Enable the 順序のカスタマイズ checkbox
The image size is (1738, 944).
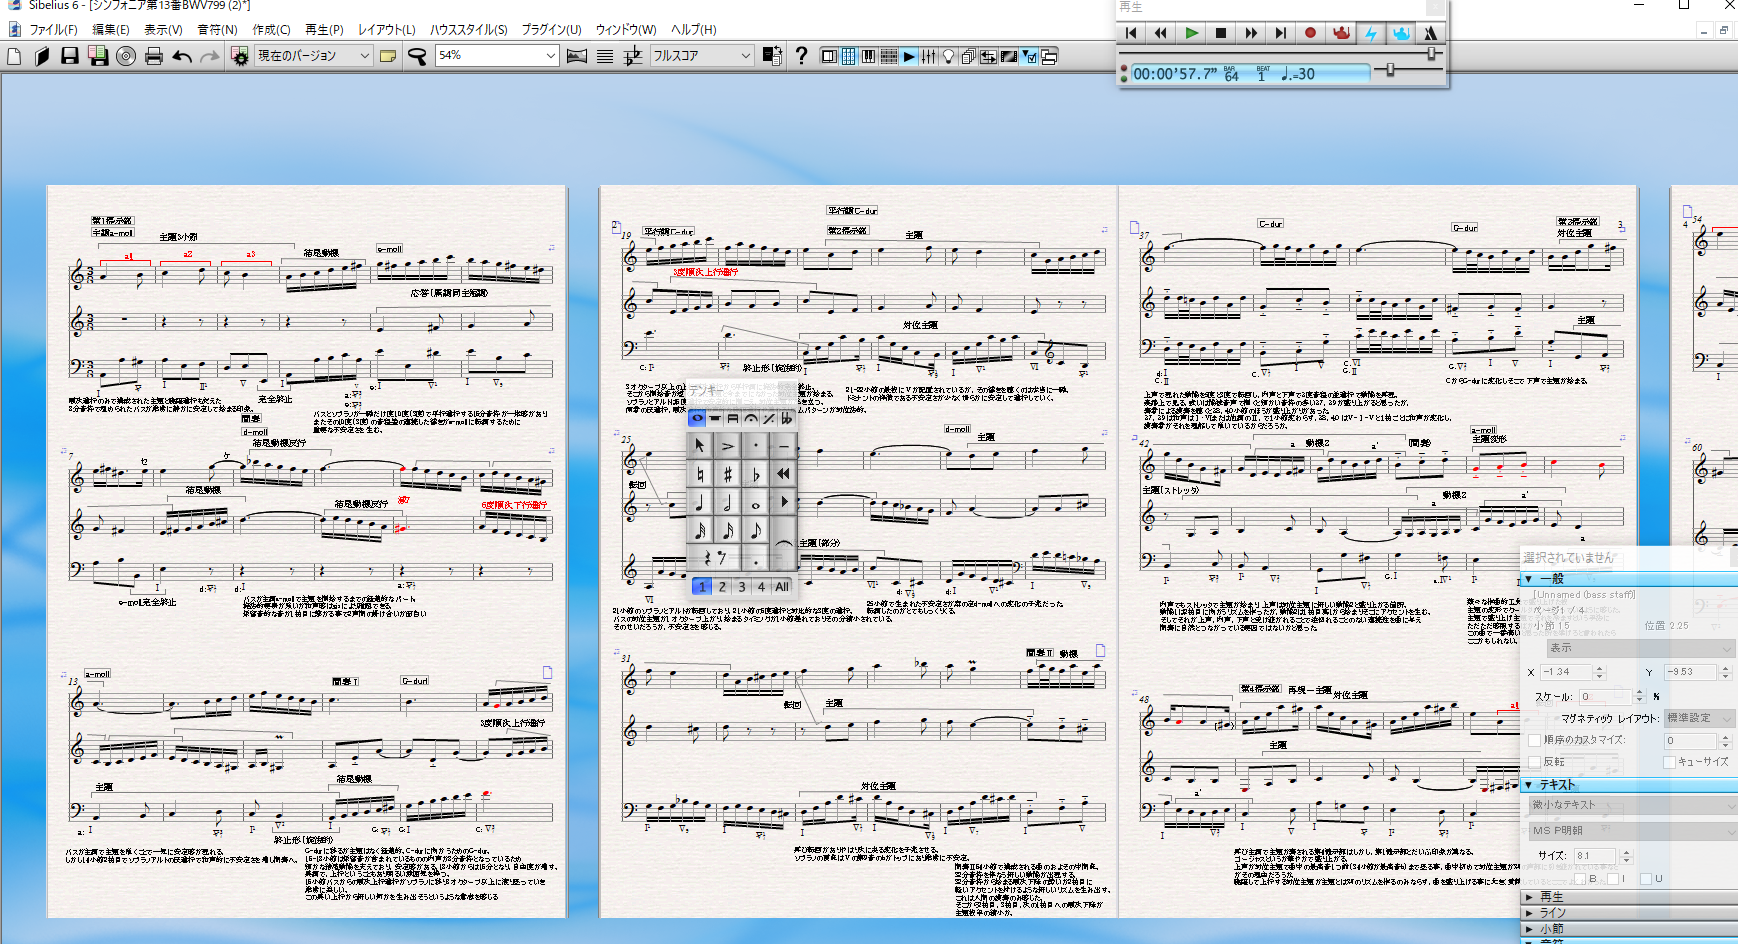pyautogui.click(x=1535, y=740)
